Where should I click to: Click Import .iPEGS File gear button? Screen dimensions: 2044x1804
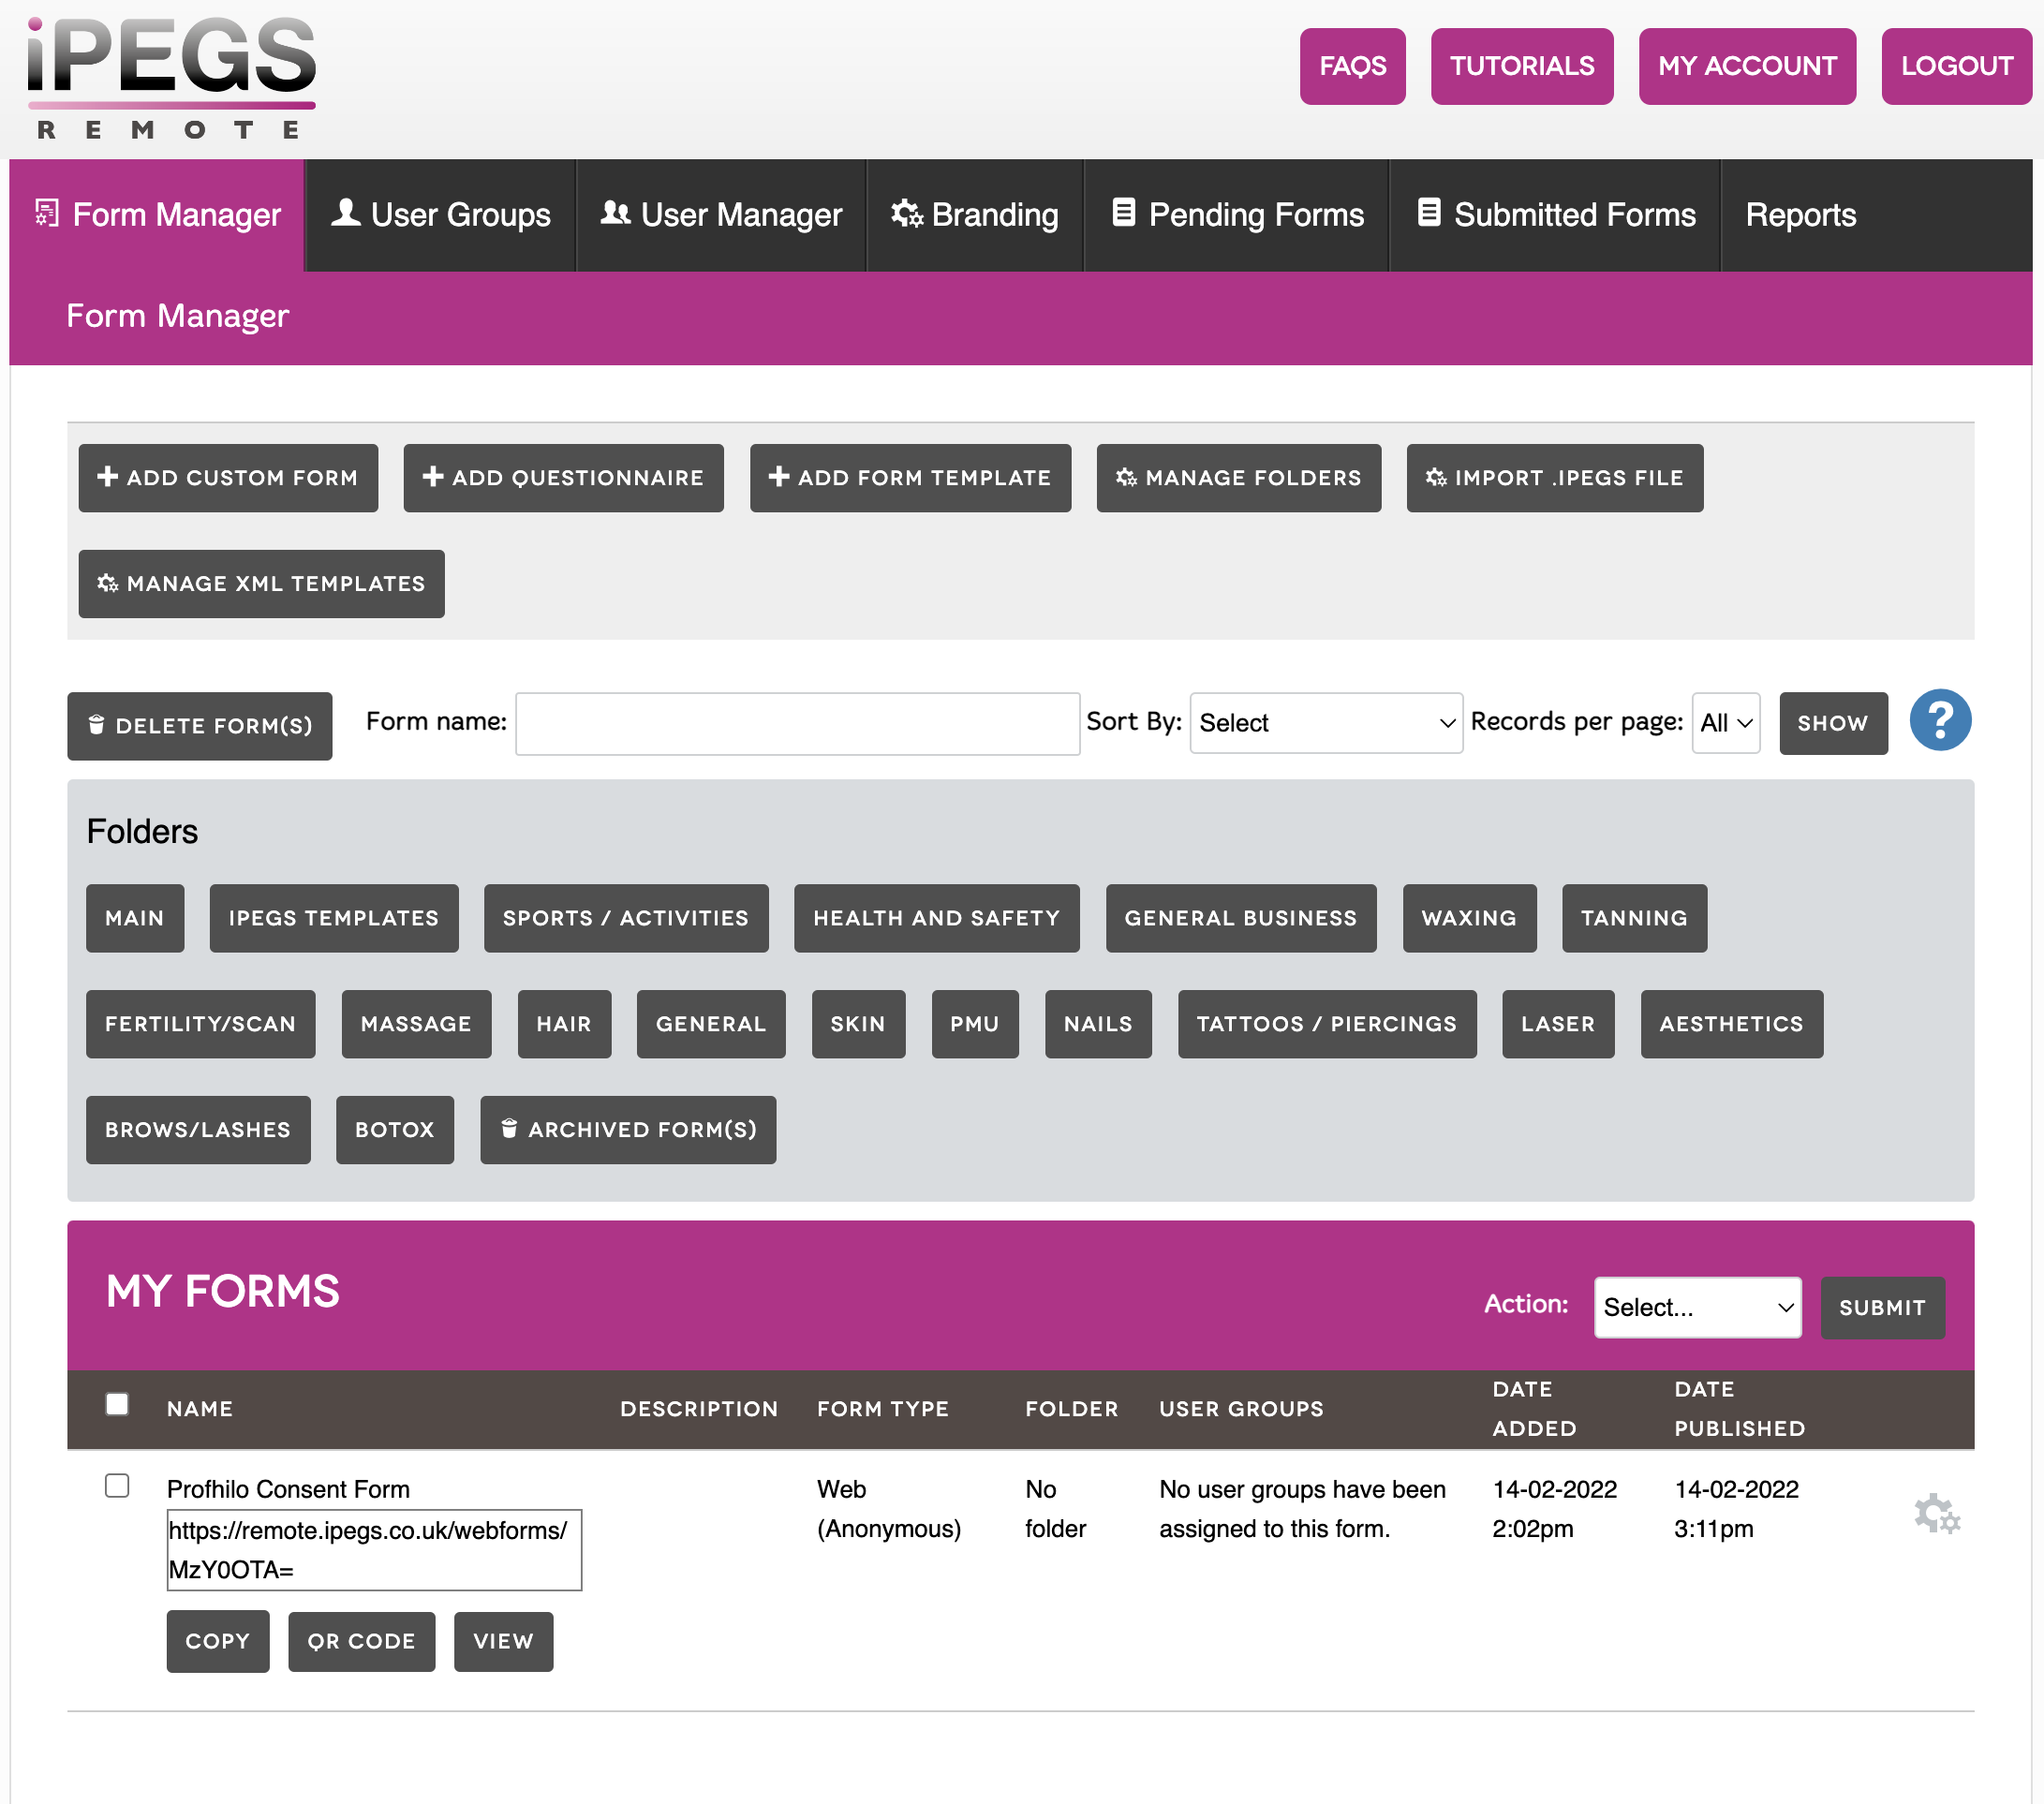pos(1553,478)
